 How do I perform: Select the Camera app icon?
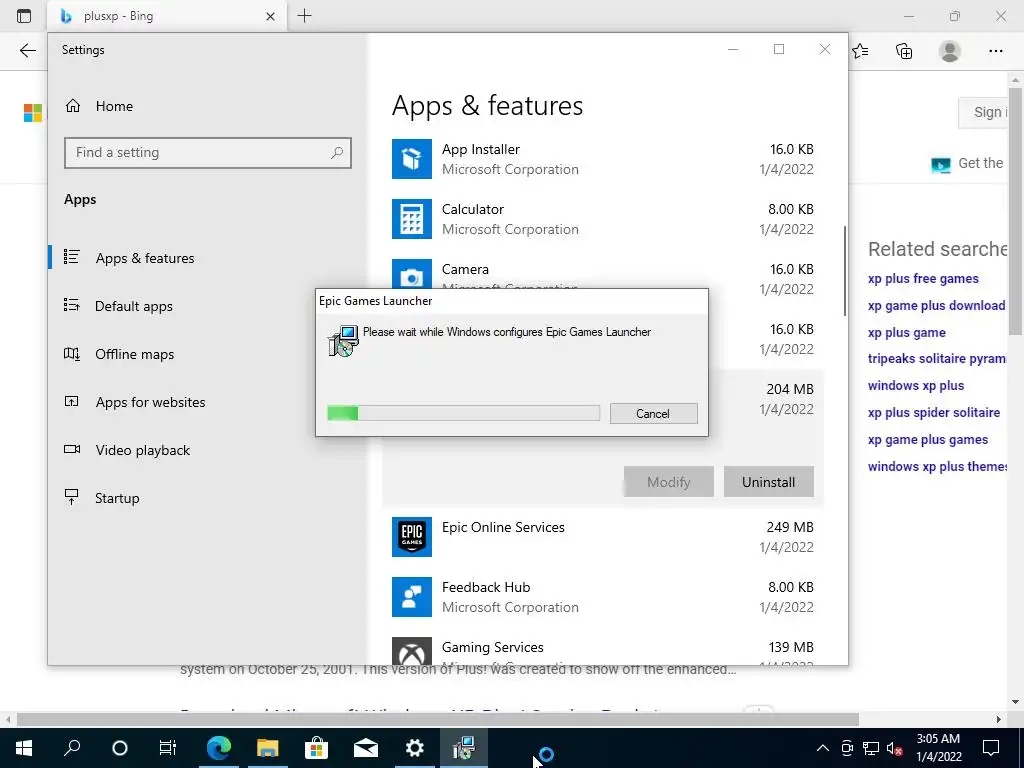tap(411, 274)
